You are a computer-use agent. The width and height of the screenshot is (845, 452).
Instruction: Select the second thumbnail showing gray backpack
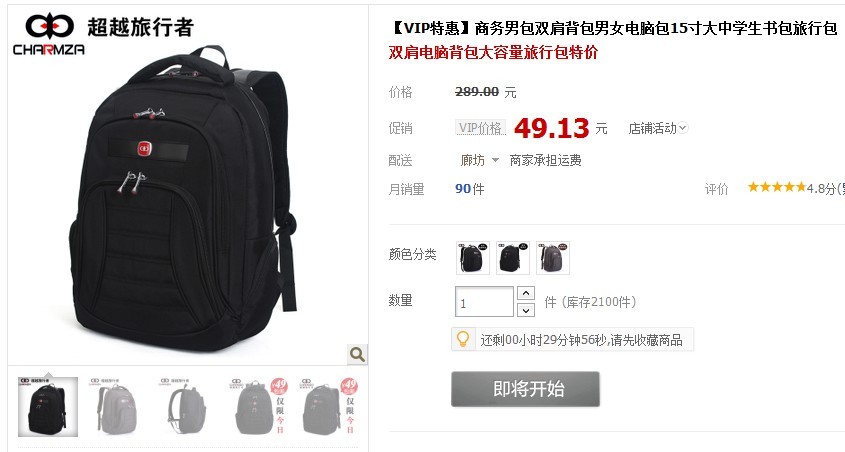116,407
